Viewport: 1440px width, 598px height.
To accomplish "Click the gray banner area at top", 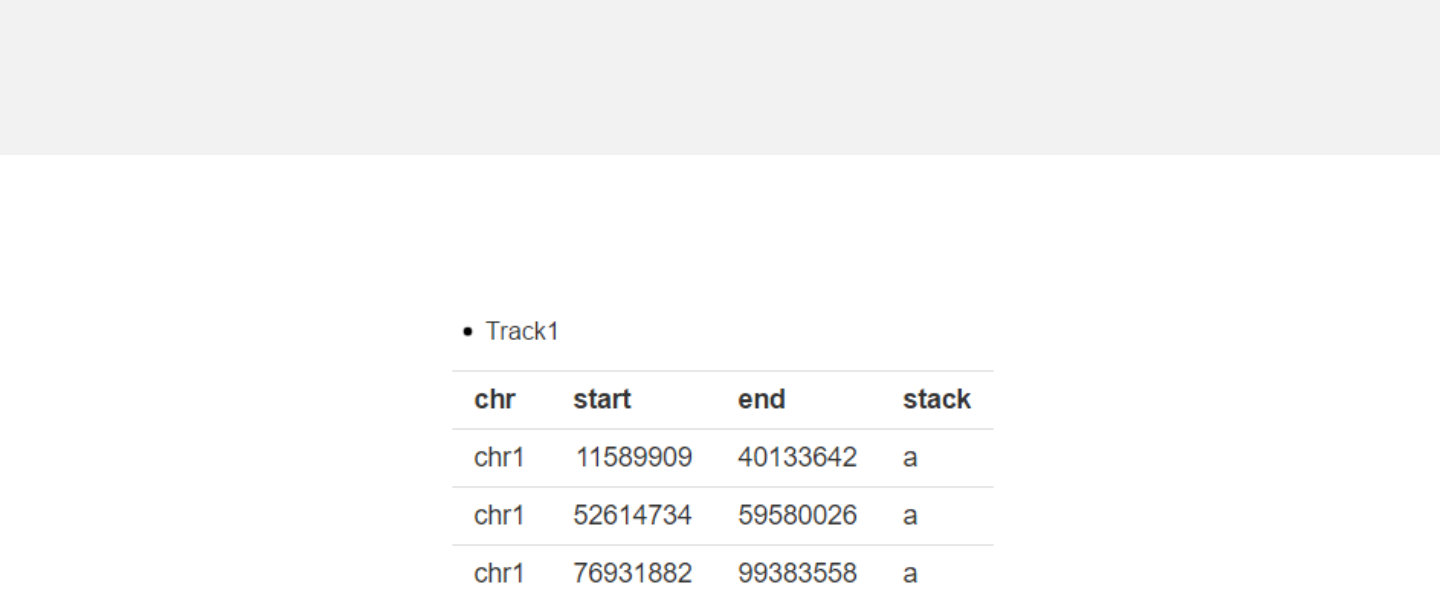I will (x=720, y=77).
